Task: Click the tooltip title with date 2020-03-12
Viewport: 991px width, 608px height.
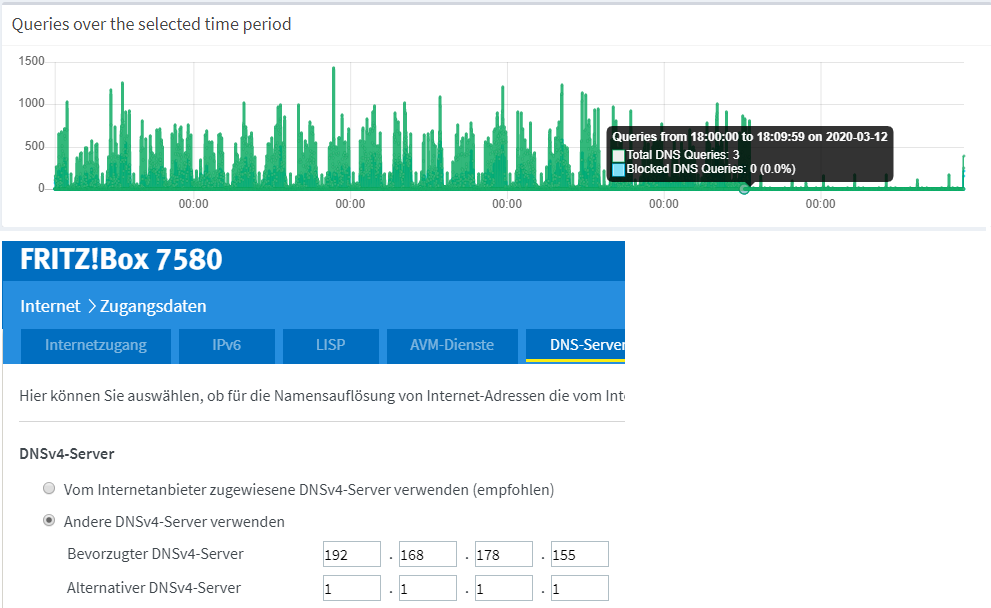Action: click(750, 137)
